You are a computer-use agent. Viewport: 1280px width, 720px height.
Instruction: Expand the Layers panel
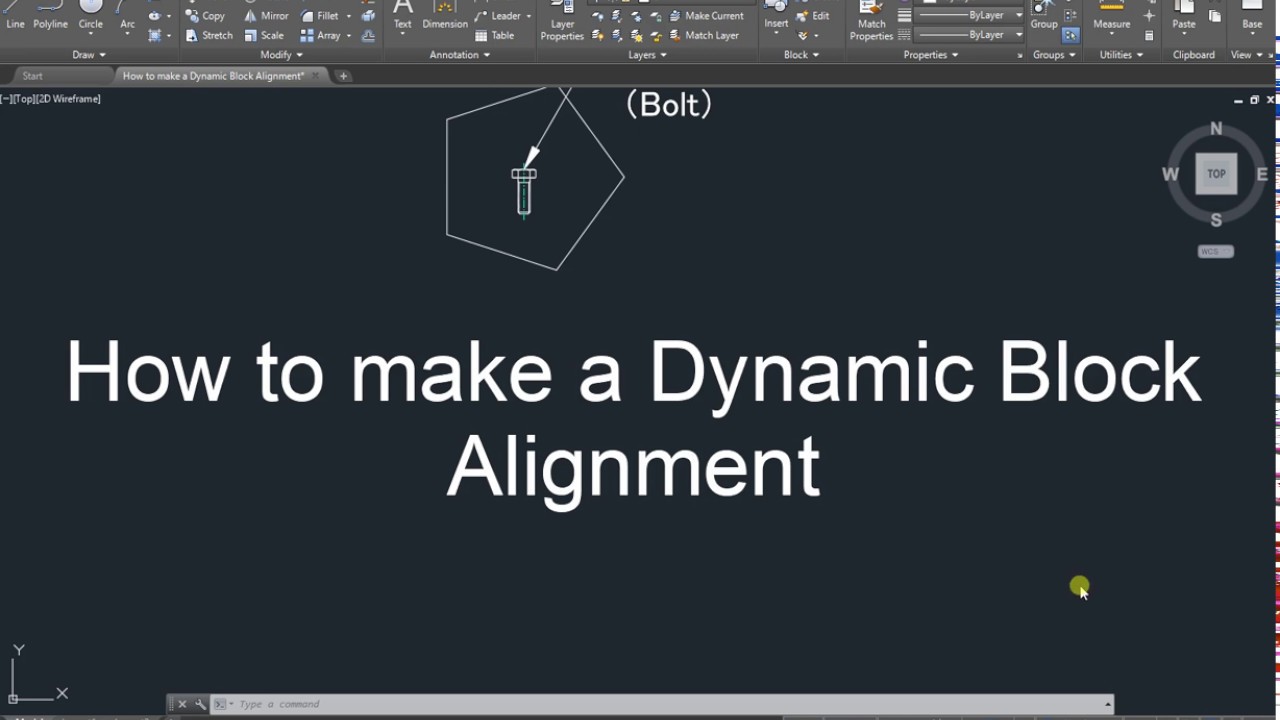tap(647, 55)
